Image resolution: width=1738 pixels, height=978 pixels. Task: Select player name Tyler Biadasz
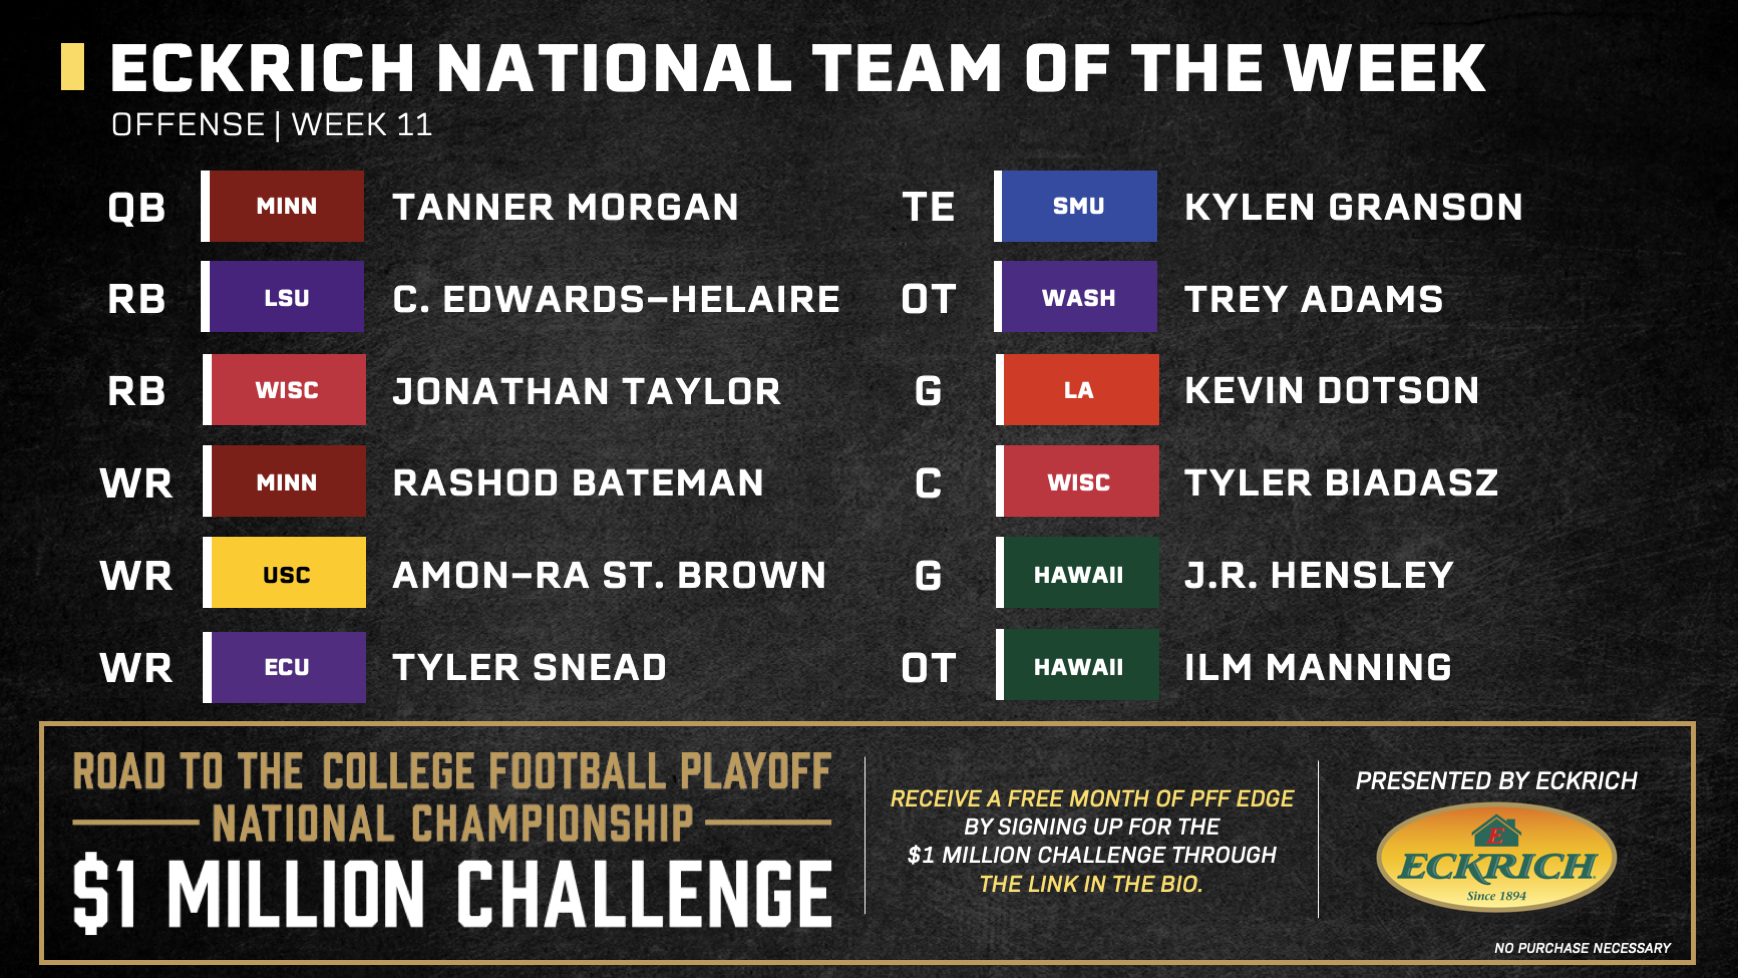[x=1341, y=483]
